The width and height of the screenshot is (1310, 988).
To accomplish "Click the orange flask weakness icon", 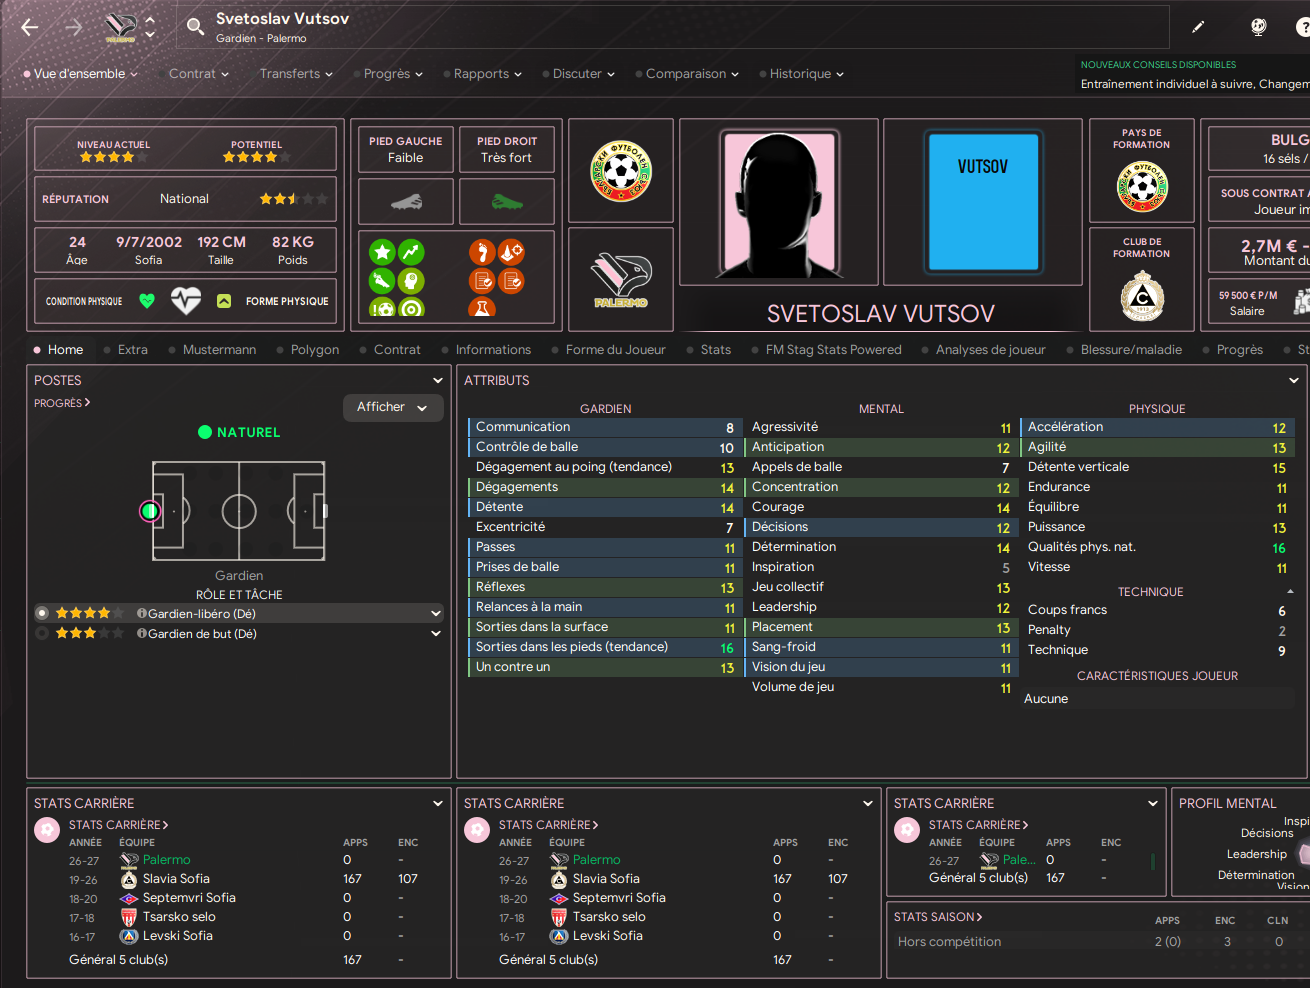I will point(482,308).
